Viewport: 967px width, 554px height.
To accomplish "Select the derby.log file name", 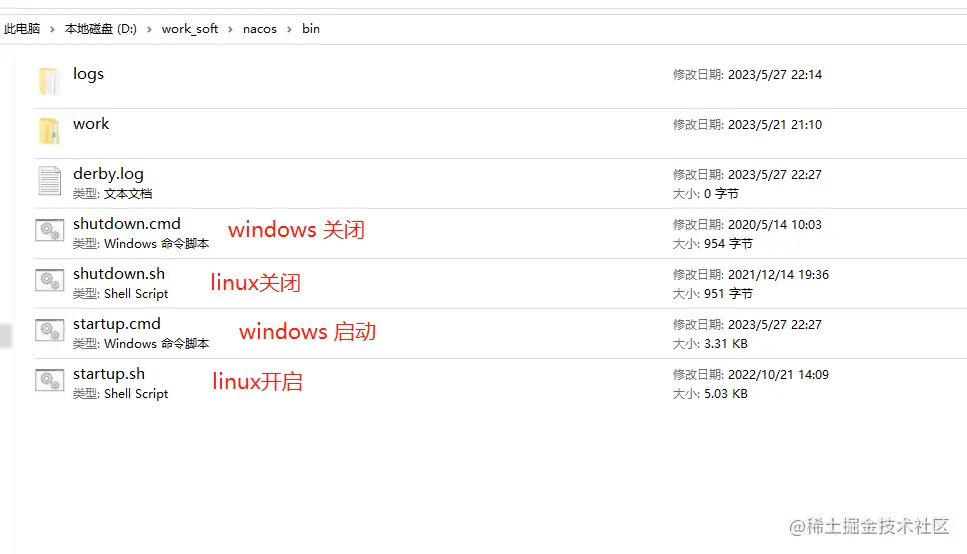I will (108, 174).
